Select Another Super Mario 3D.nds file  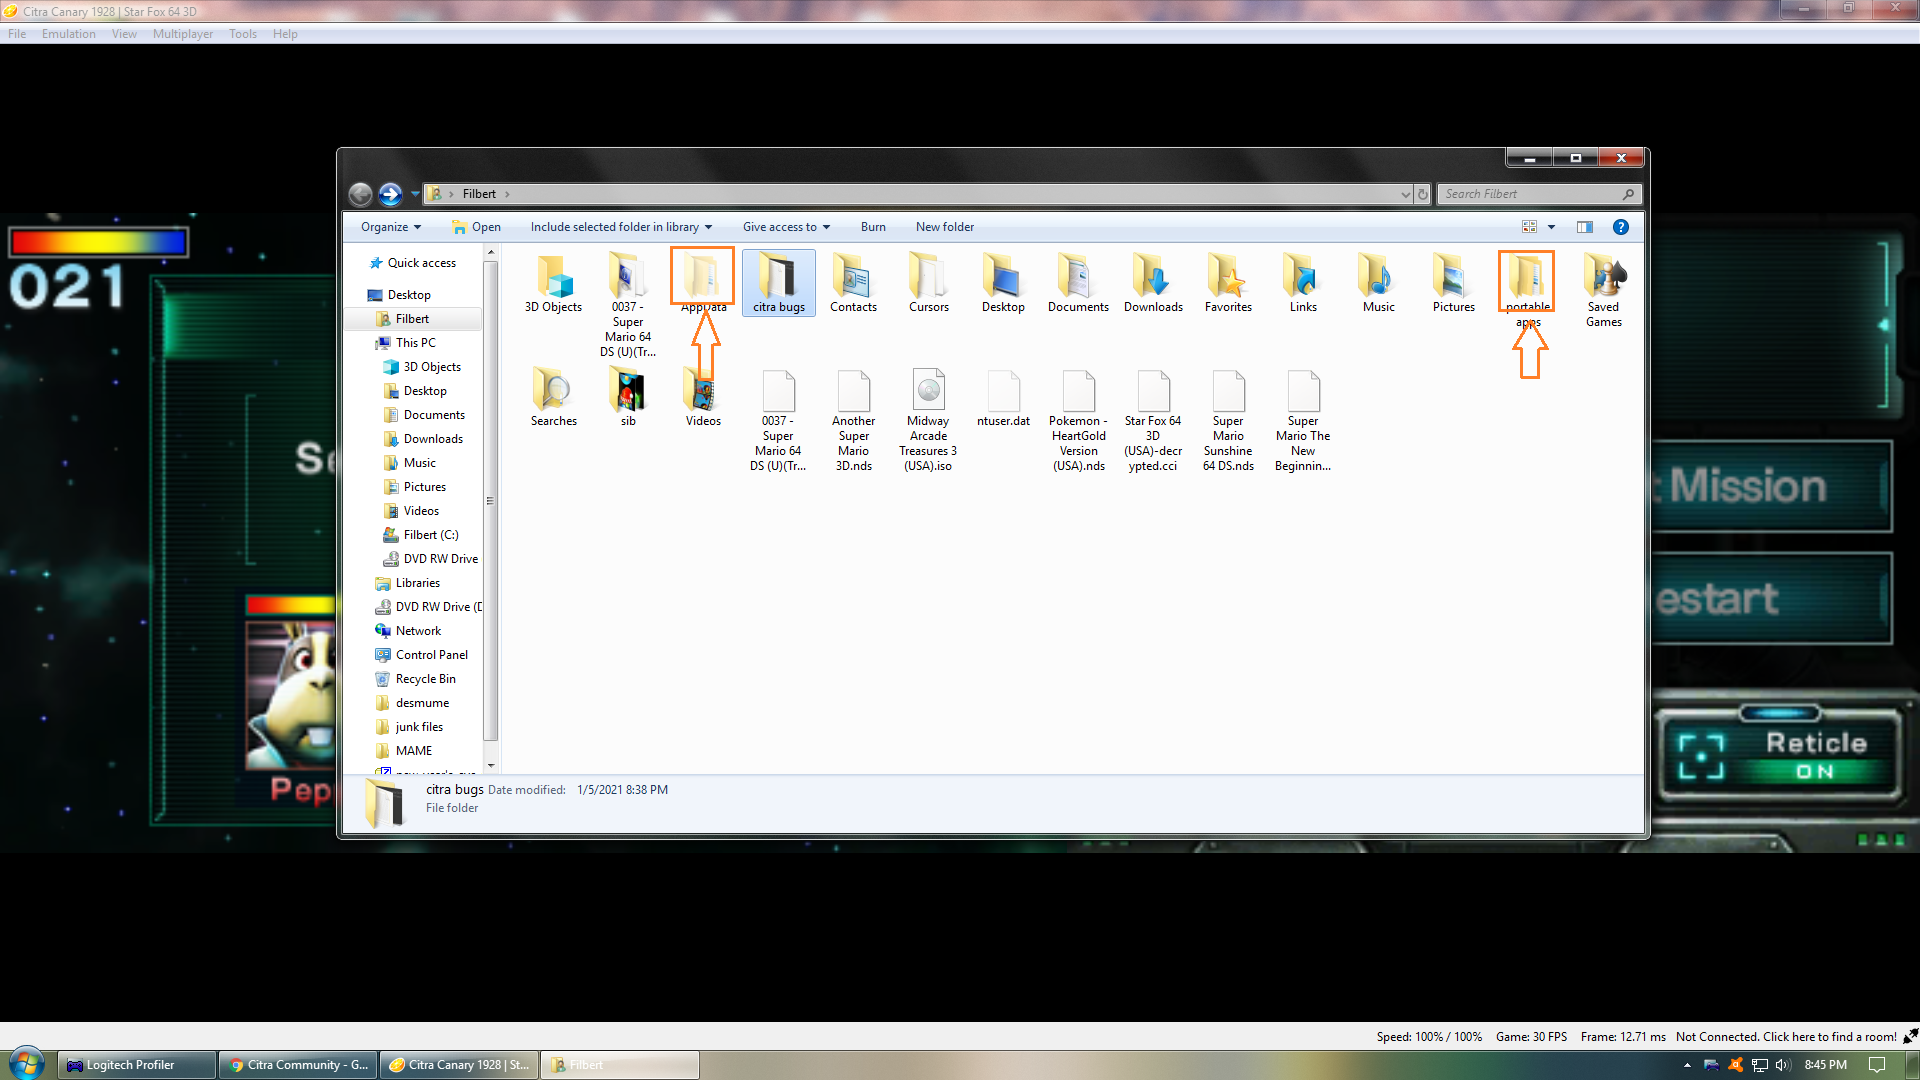[x=853, y=420]
